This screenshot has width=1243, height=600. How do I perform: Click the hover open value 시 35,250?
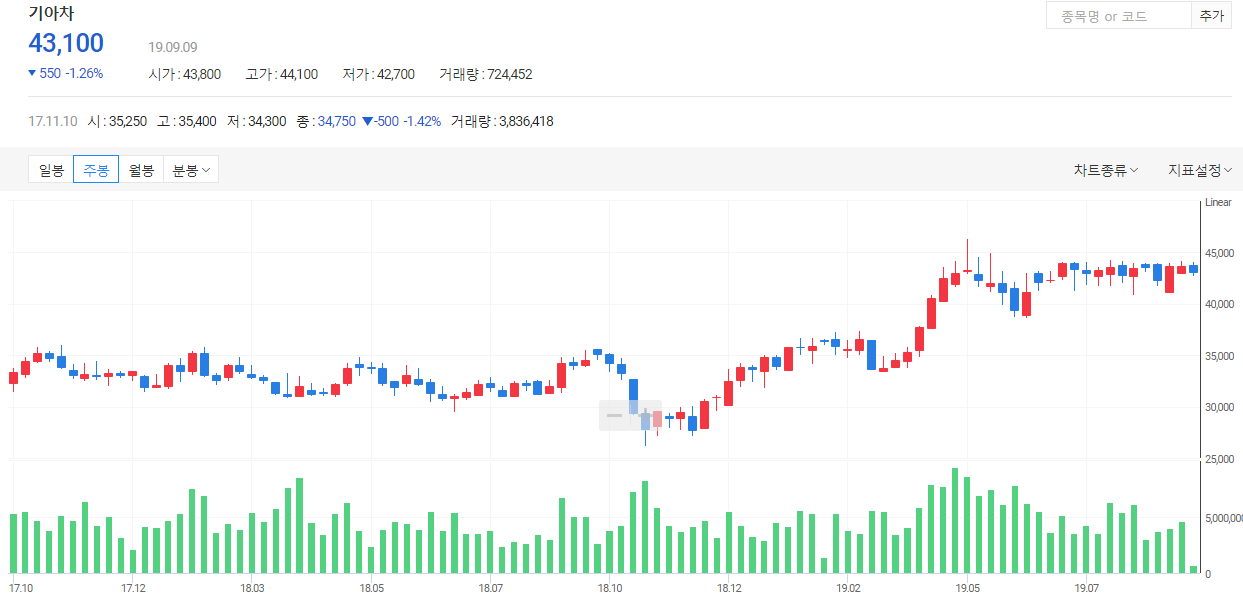(x=117, y=121)
